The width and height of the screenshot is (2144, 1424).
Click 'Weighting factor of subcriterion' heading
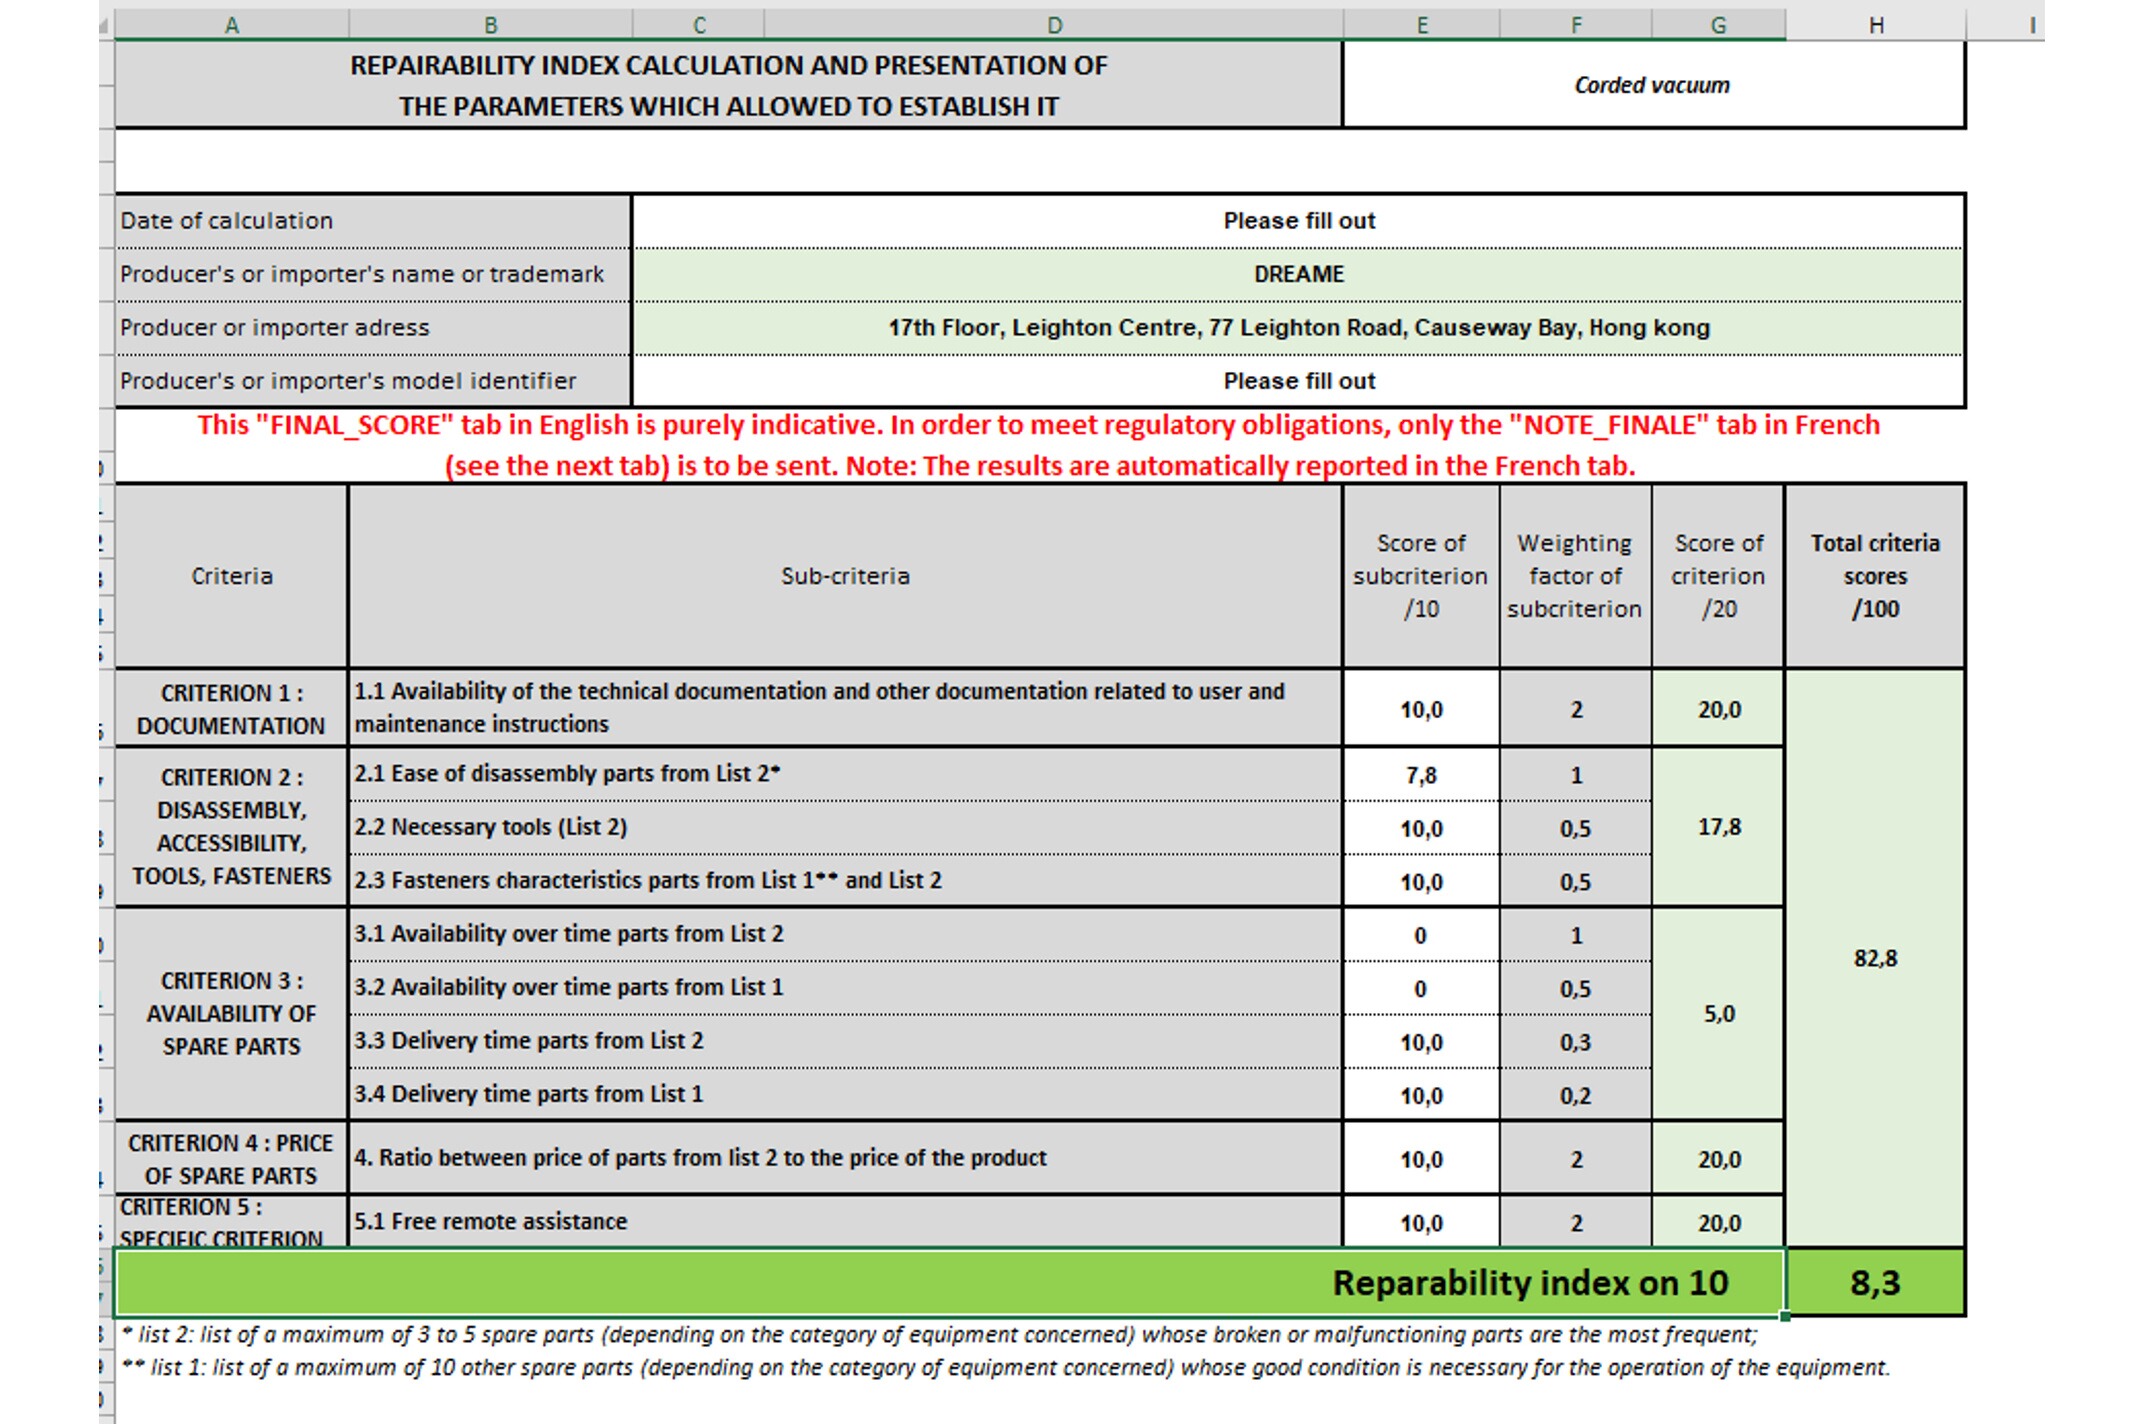pyautogui.click(x=1575, y=576)
